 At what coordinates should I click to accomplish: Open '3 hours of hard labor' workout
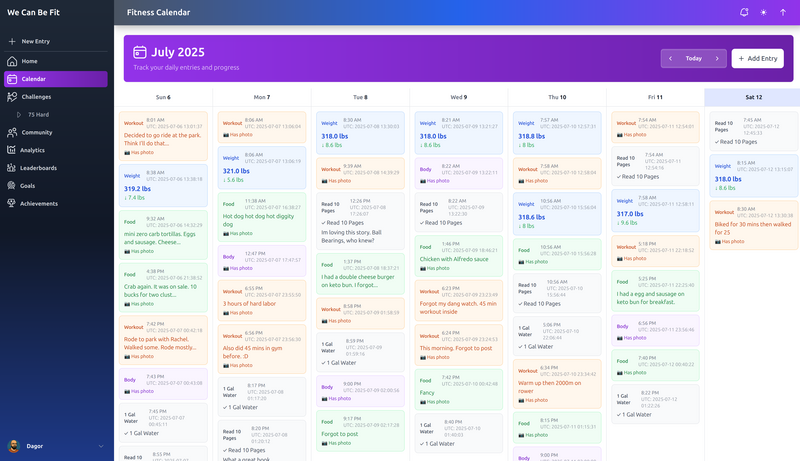click(x=262, y=300)
